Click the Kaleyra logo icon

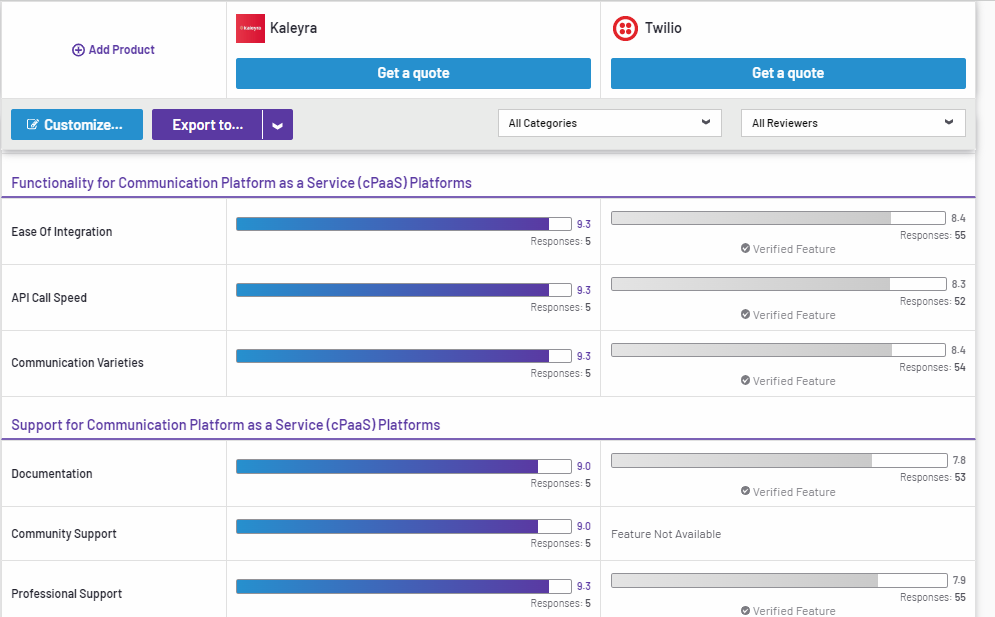coord(250,29)
